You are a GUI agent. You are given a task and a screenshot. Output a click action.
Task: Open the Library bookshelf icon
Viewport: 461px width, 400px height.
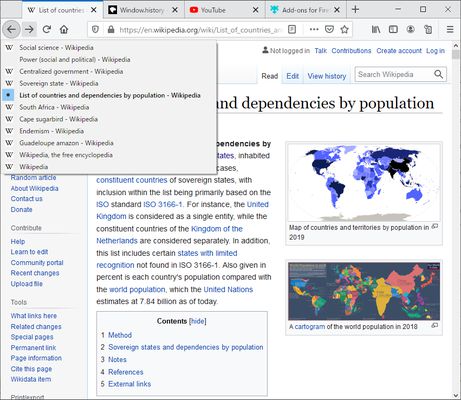pyautogui.click(x=376, y=30)
